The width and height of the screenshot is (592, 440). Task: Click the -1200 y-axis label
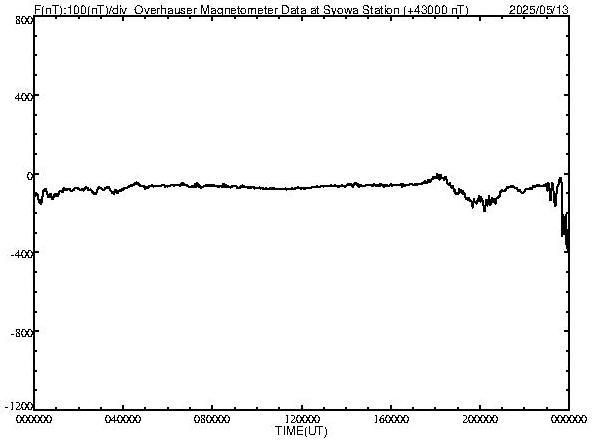[x=19, y=406]
